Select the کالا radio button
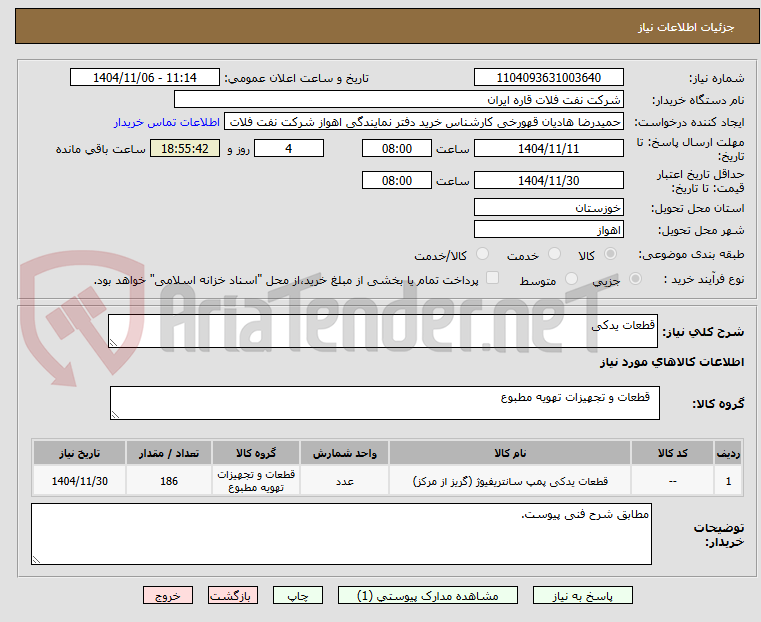Image resolution: width=761 pixels, height=622 pixels. click(x=611, y=254)
